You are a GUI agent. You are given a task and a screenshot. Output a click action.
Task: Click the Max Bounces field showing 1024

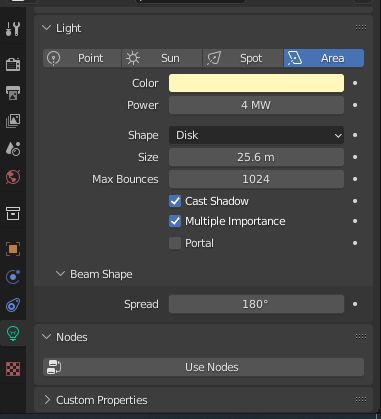pyautogui.click(x=256, y=179)
